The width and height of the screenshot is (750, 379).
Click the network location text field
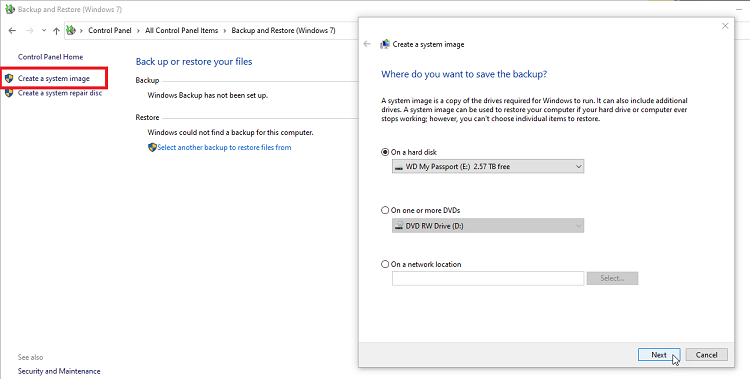click(488, 279)
